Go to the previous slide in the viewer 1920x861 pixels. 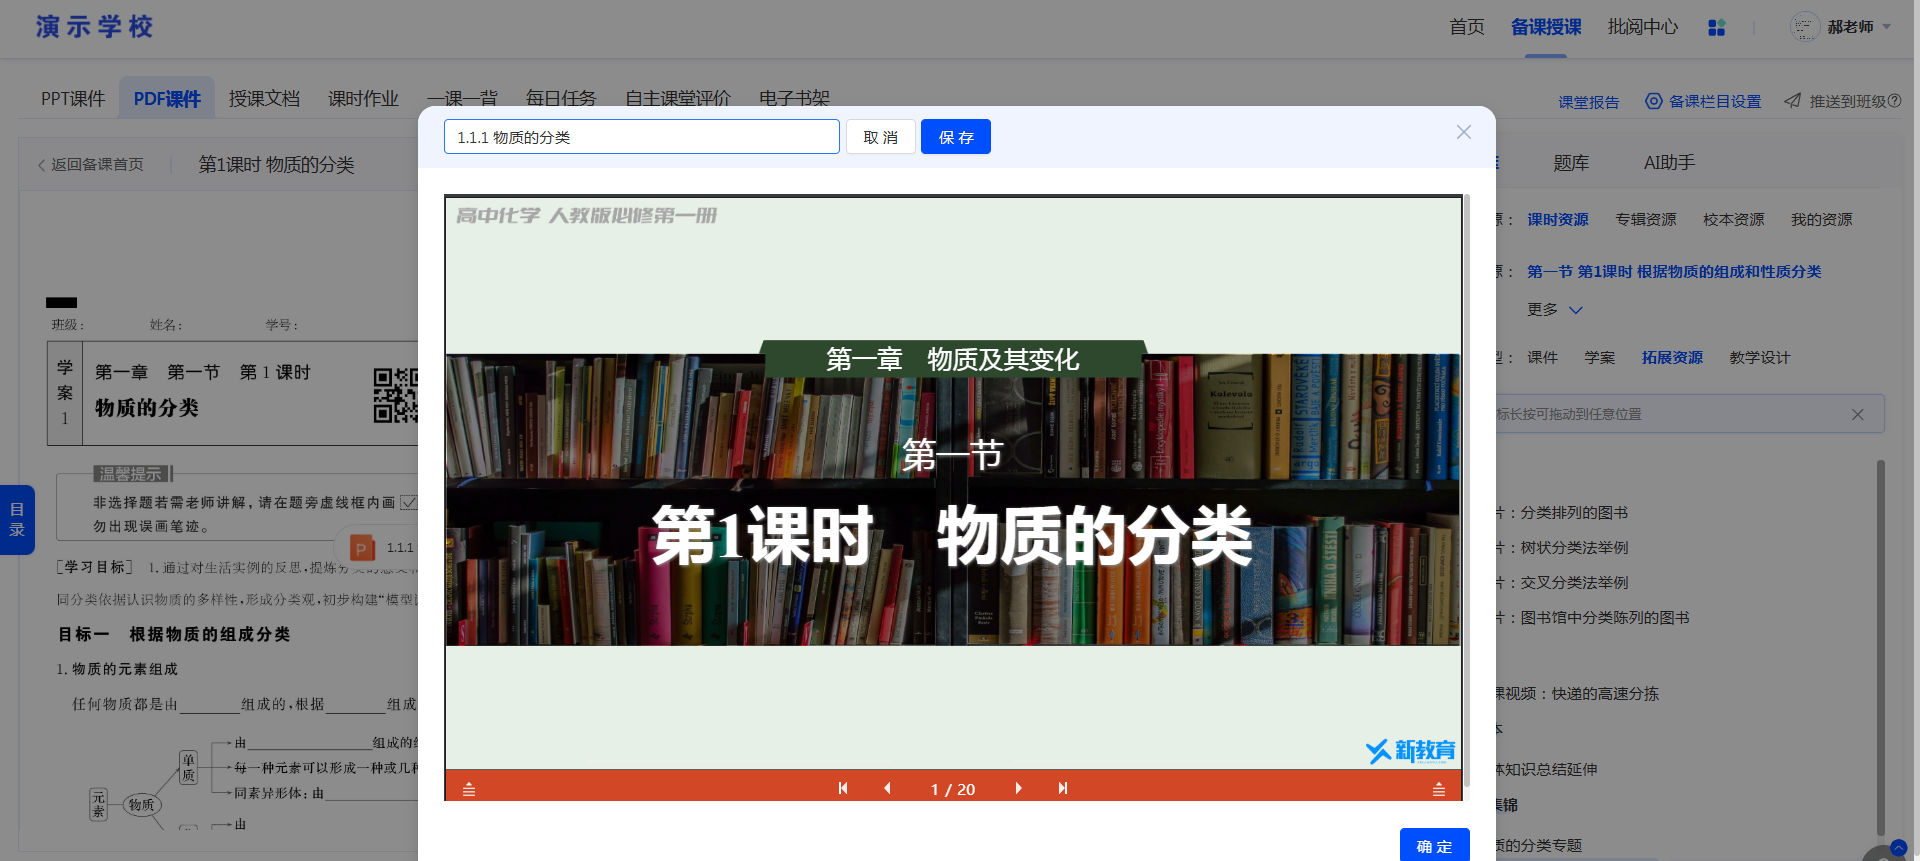(887, 788)
